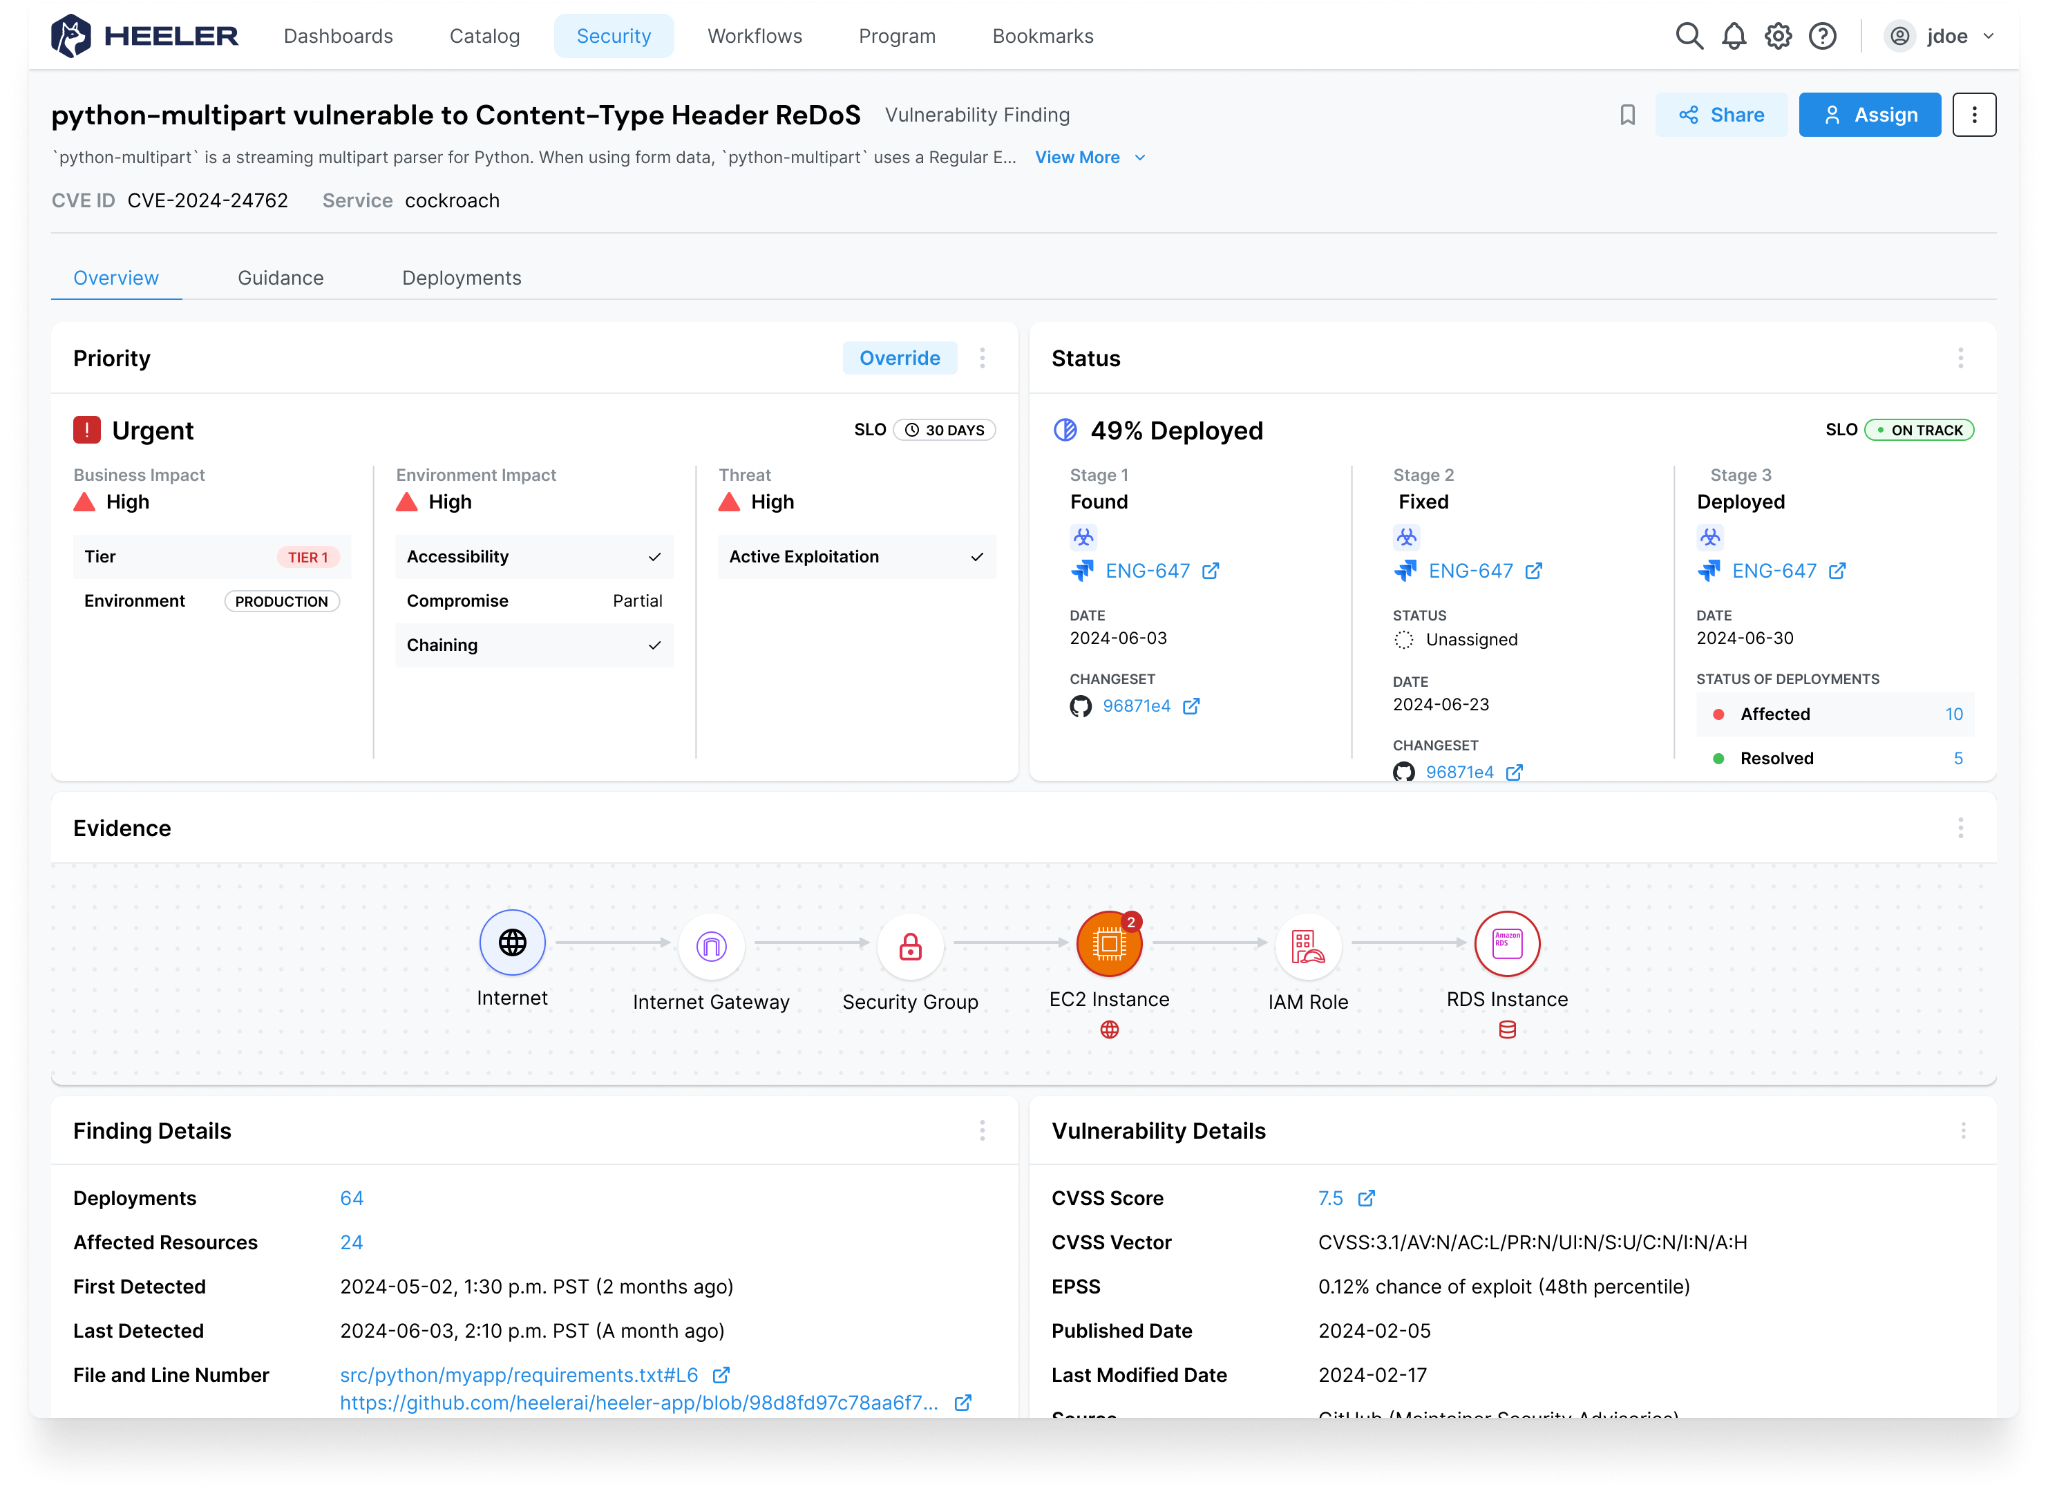Open src/python/myapp/requirements.txt#L6 link

[x=519, y=1375]
